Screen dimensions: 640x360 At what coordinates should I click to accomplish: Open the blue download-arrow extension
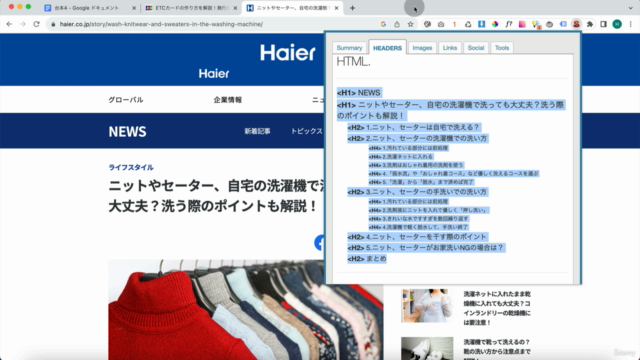[x=482, y=24]
